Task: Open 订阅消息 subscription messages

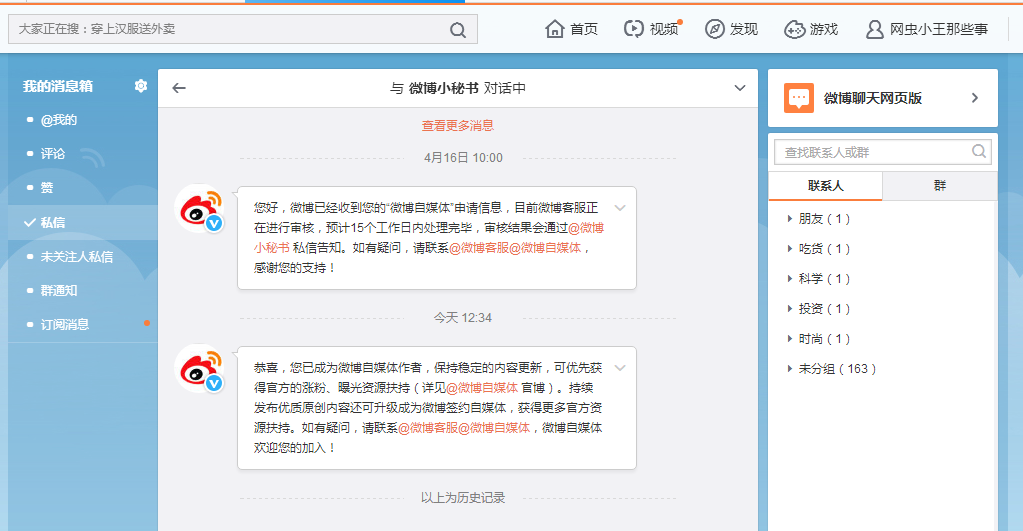Action: point(65,325)
